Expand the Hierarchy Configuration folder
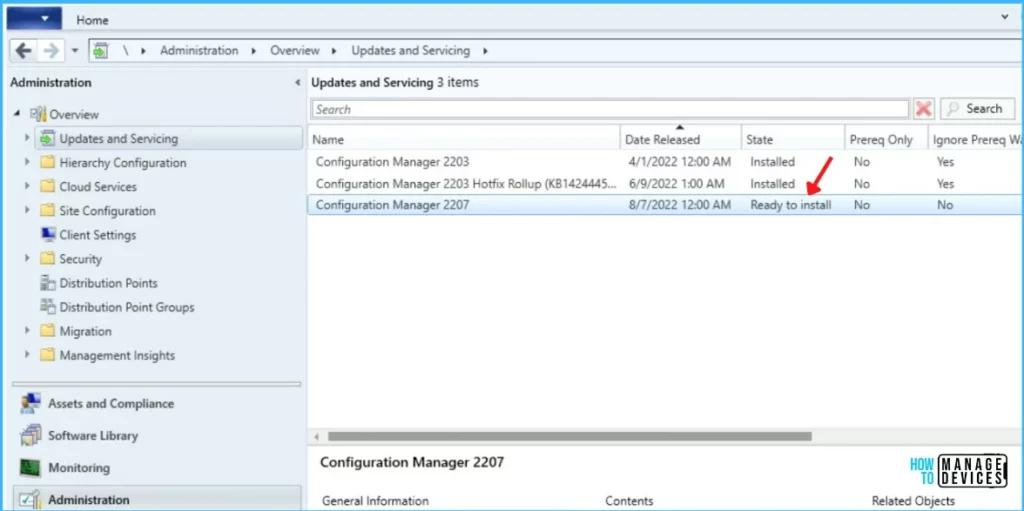 coord(27,163)
